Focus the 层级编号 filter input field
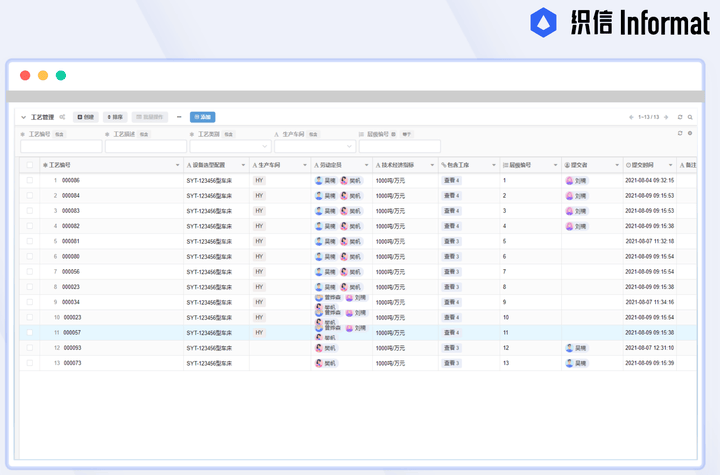 (x=399, y=146)
